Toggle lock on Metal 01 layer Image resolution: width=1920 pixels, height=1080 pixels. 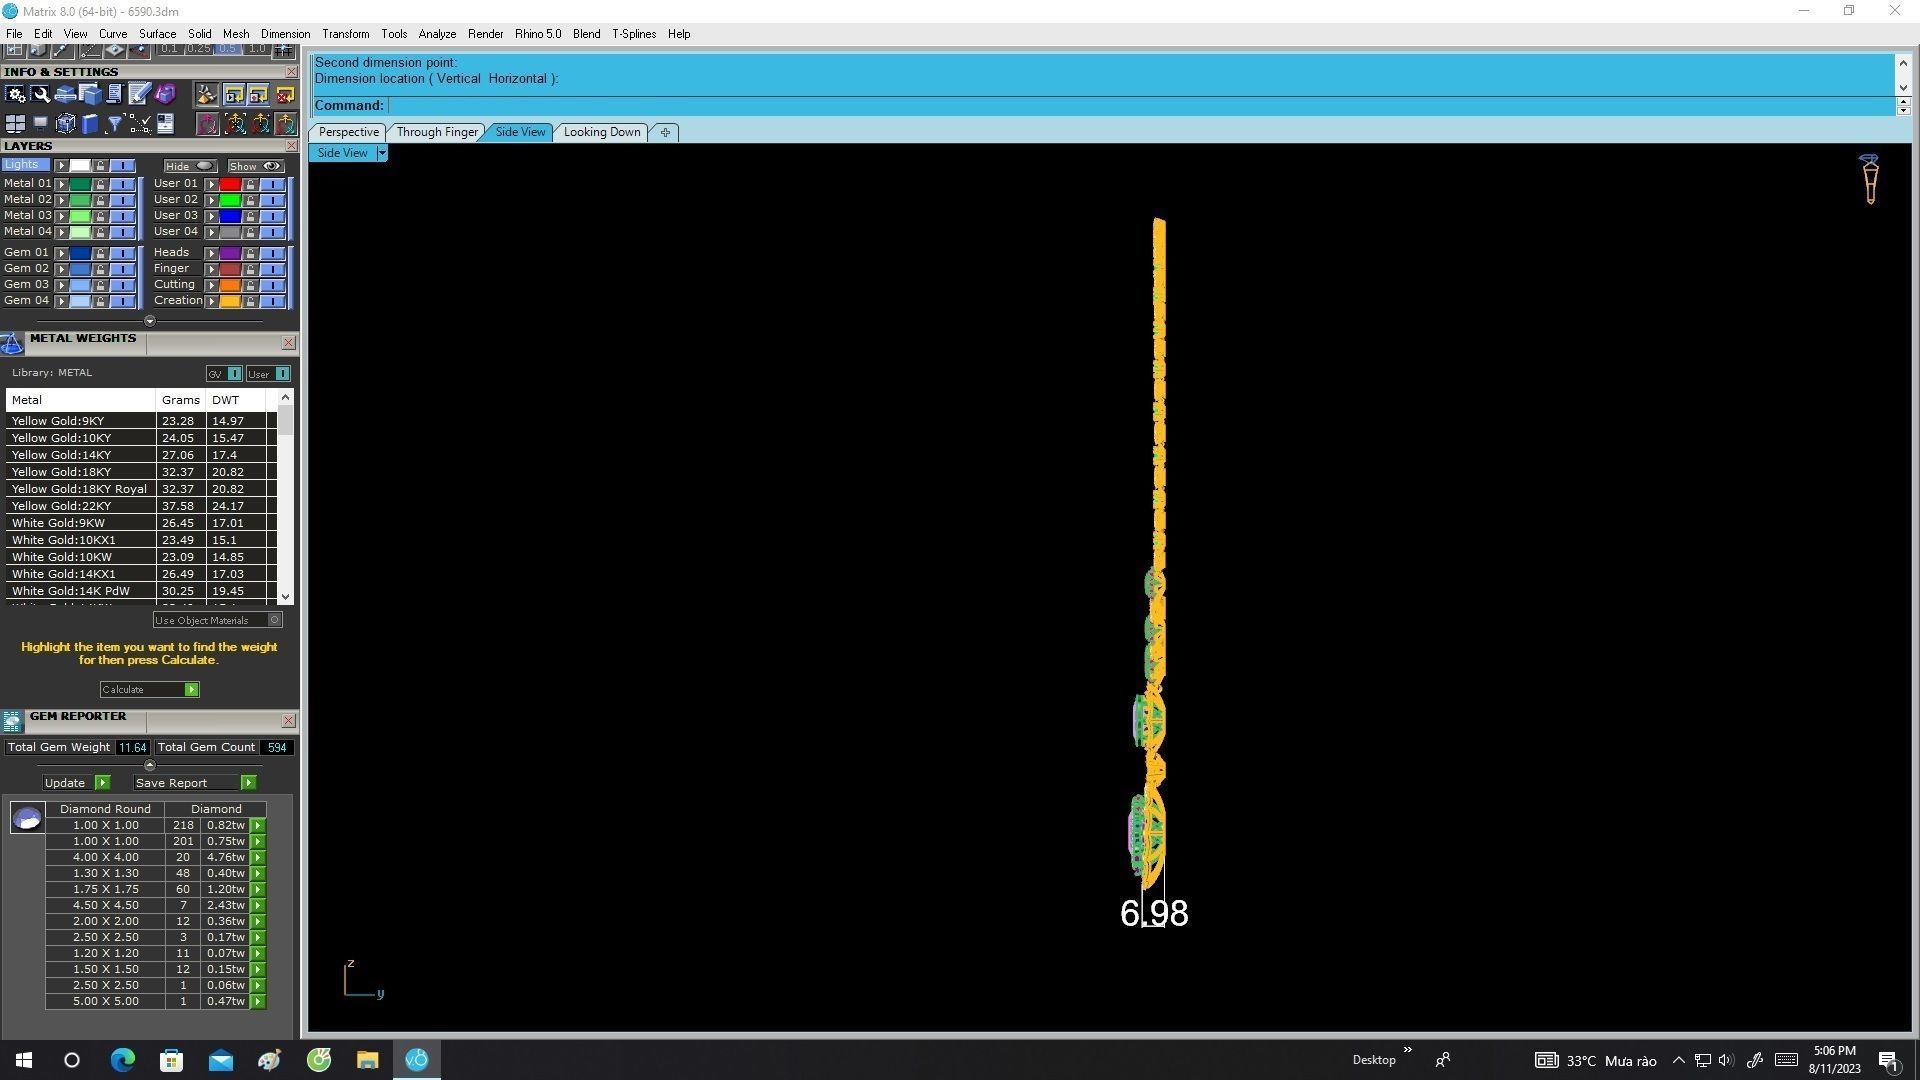click(x=100, y=184)
